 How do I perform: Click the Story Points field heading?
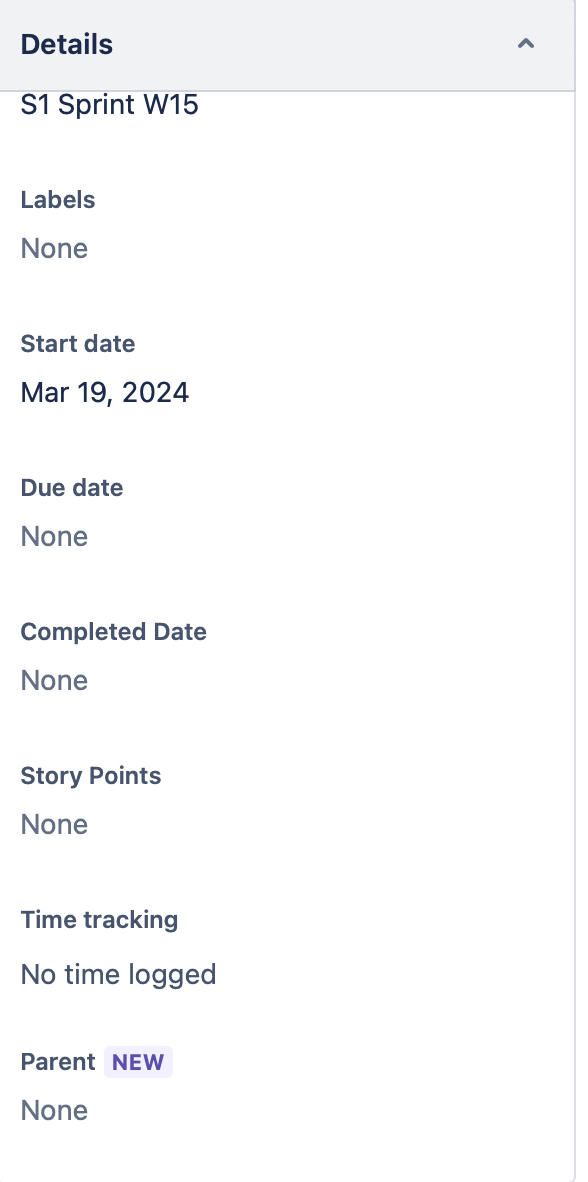[x=90, y=776]
